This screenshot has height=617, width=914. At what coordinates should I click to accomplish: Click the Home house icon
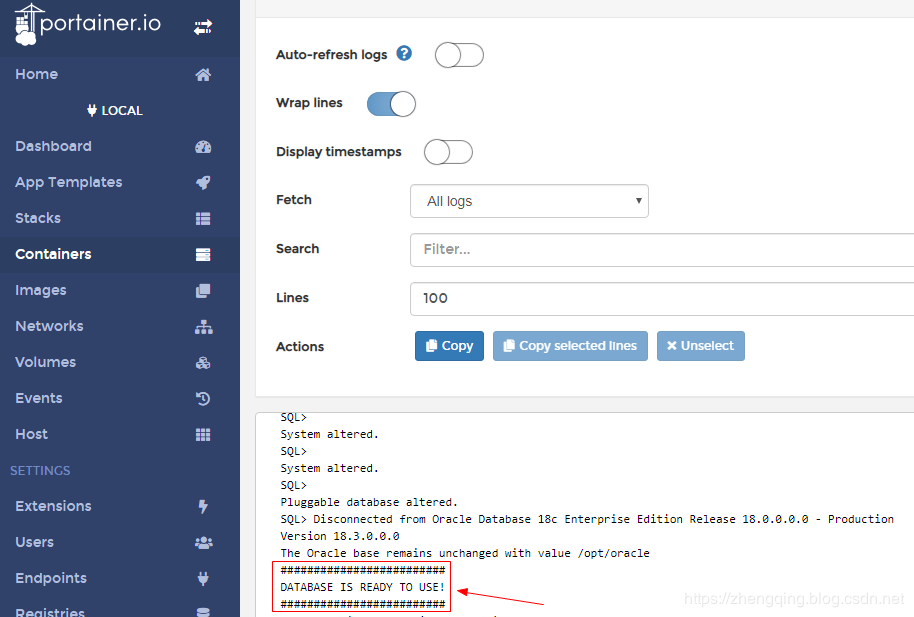coord(203,75)
